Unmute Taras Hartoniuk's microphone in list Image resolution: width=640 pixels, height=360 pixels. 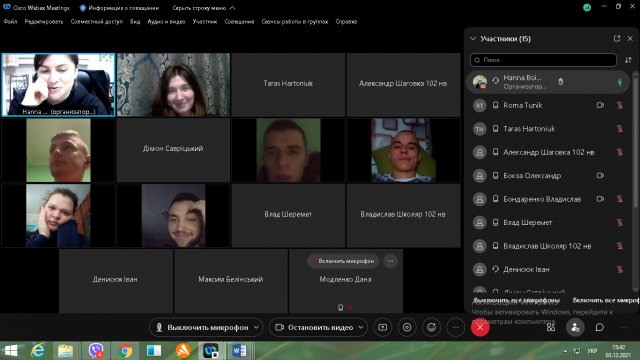coord(620,129)
